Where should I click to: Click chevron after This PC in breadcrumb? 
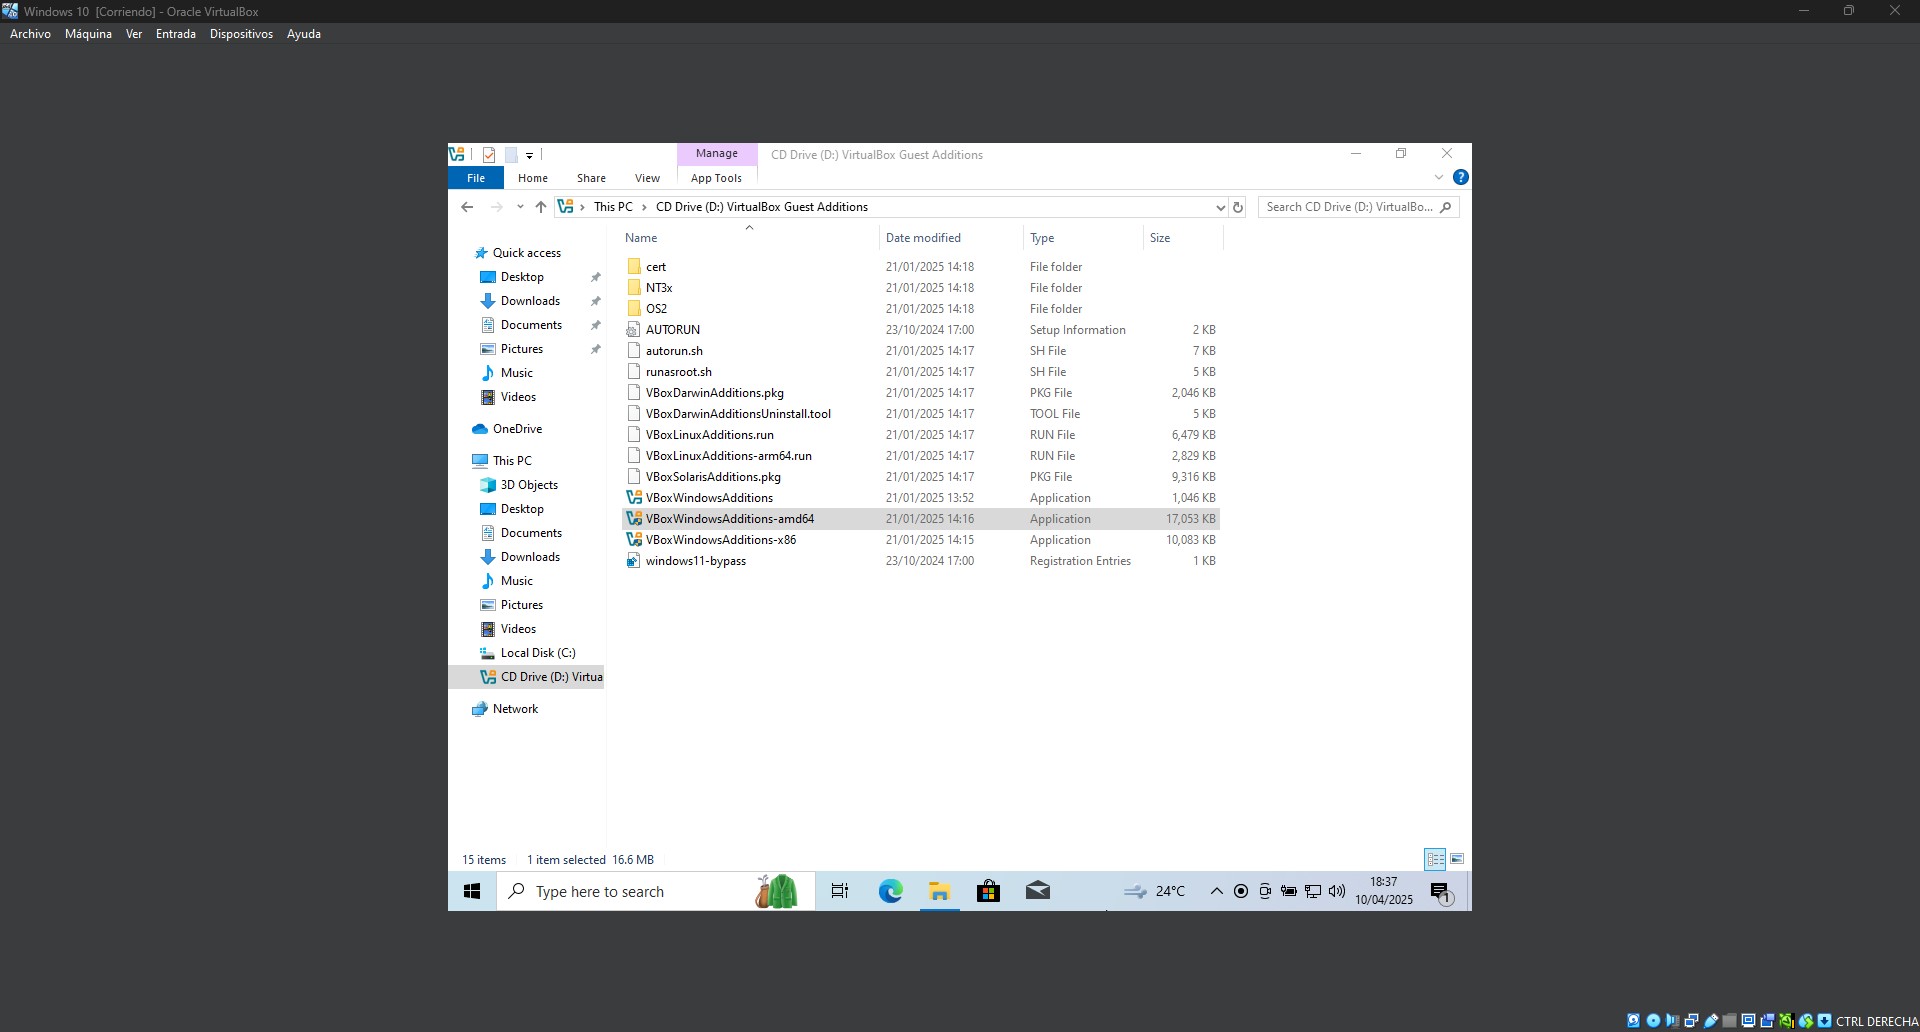point(644,207)
